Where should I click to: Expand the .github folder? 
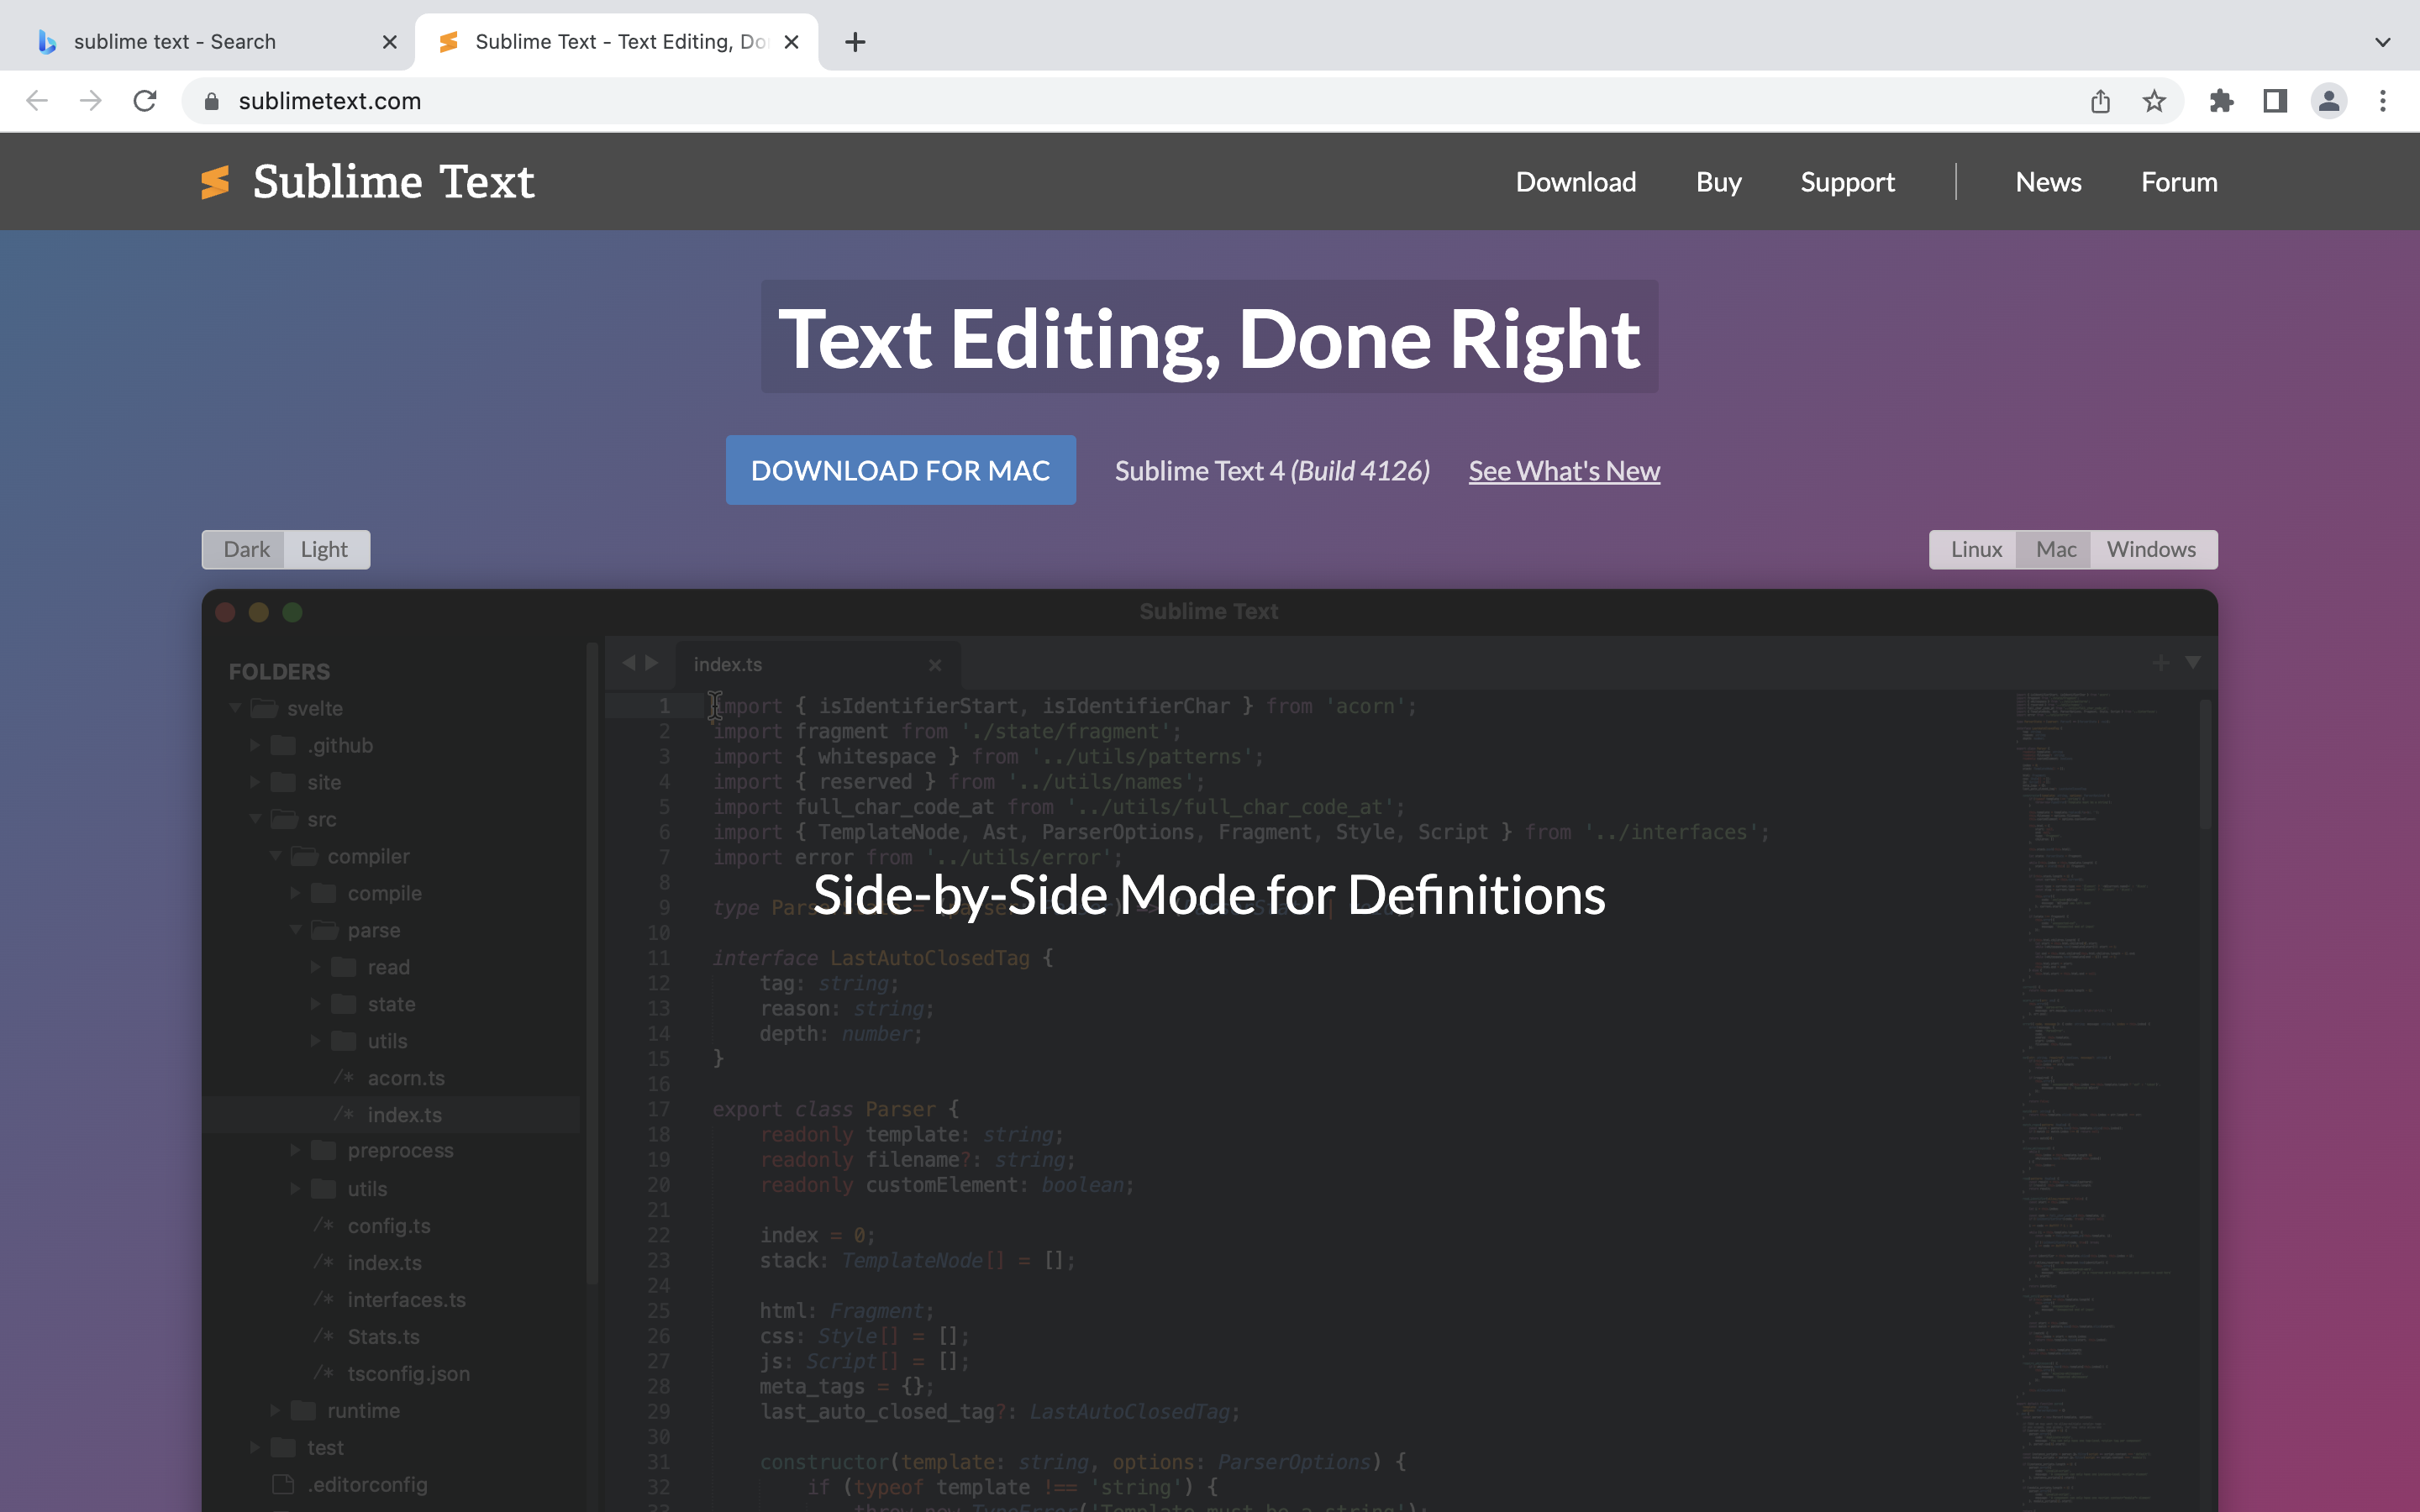coord(255,745)
